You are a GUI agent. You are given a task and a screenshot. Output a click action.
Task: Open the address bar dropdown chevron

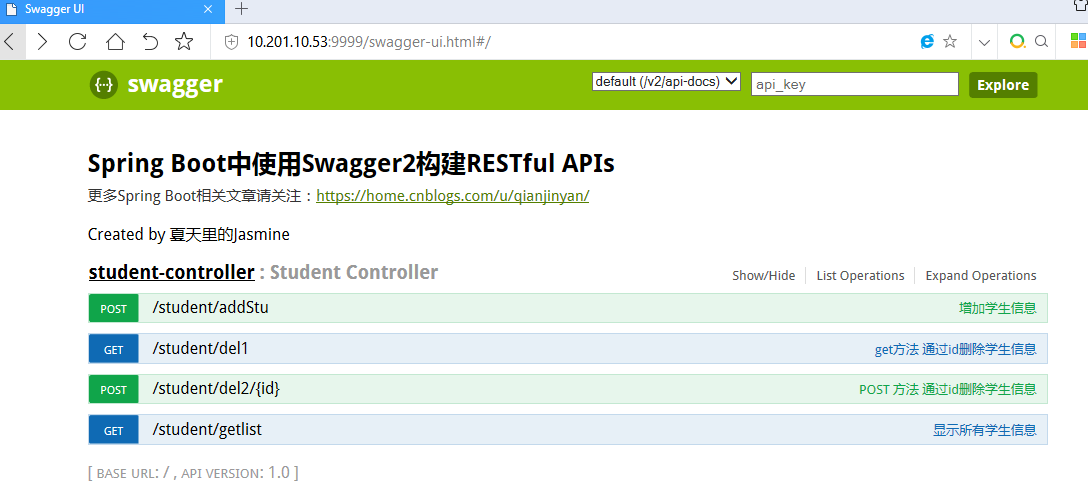coord(984,42)
